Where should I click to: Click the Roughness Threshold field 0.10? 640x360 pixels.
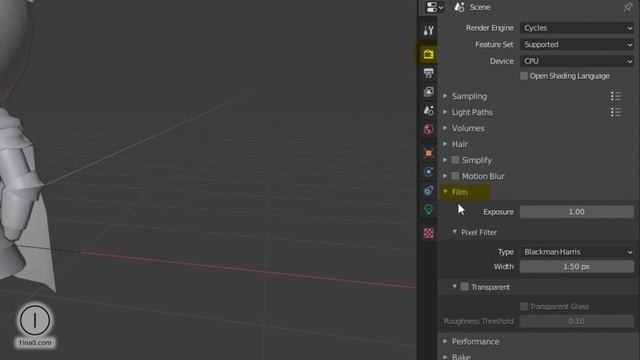577,321
